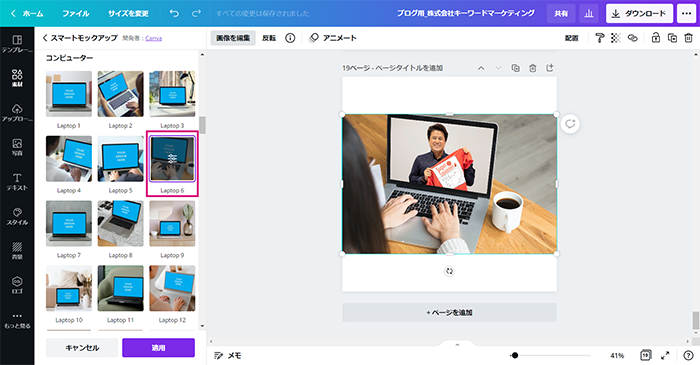Expand the pages tray chevron at bottom
The height and width of the screenshot is (365, 700).
pyautogui.click(x=457, y=344)
